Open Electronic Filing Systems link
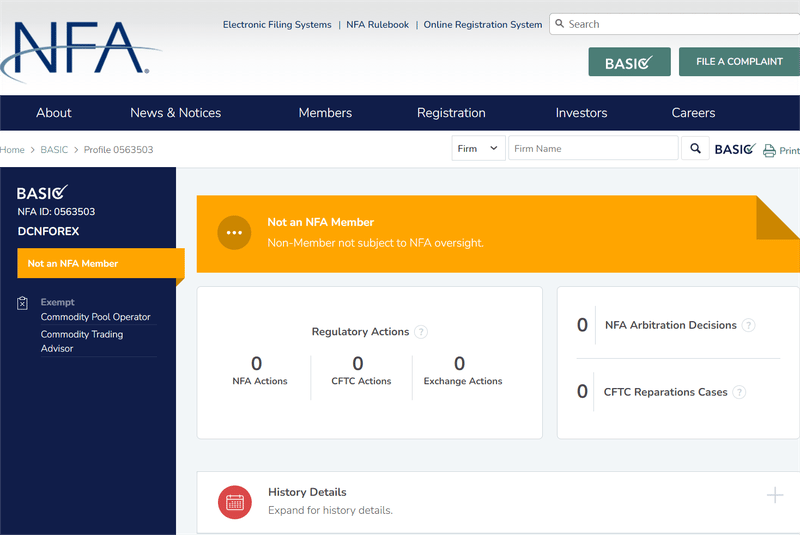The height and width of the screenshot is (535, 800). tap(277, 24)
